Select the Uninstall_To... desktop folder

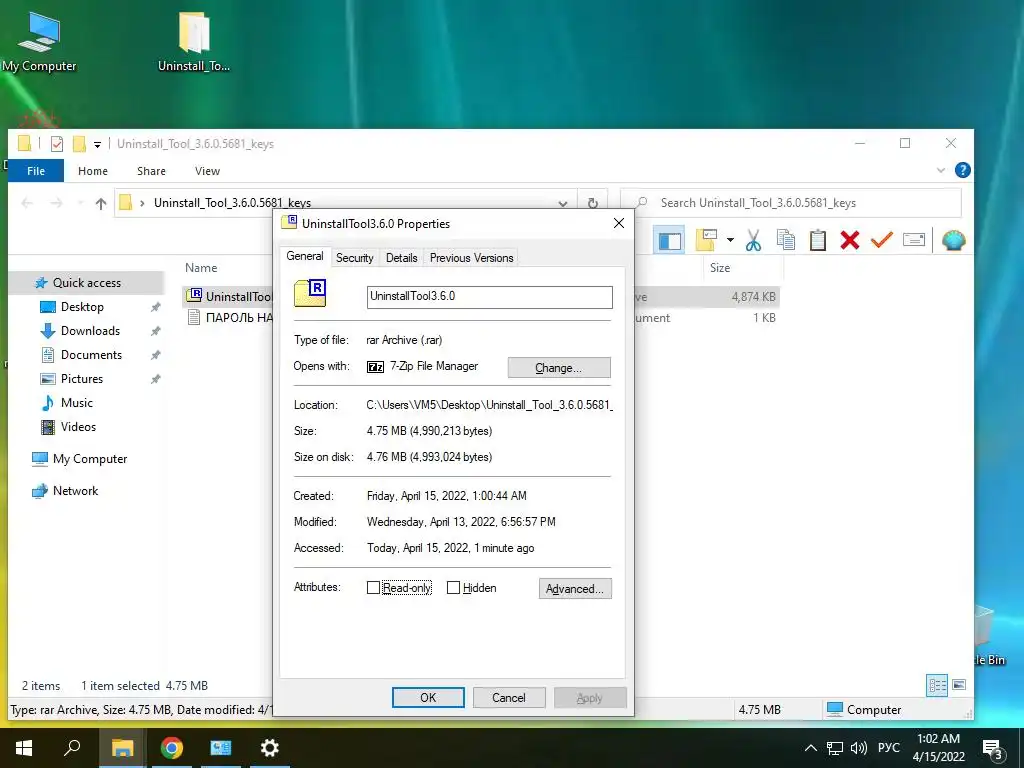tap(194, 41)
